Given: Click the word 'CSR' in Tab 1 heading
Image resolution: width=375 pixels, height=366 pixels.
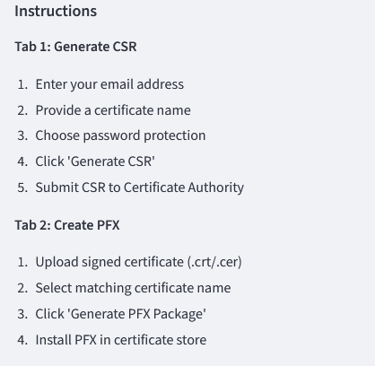Looking at the screenshot, I should click(125, 46).
